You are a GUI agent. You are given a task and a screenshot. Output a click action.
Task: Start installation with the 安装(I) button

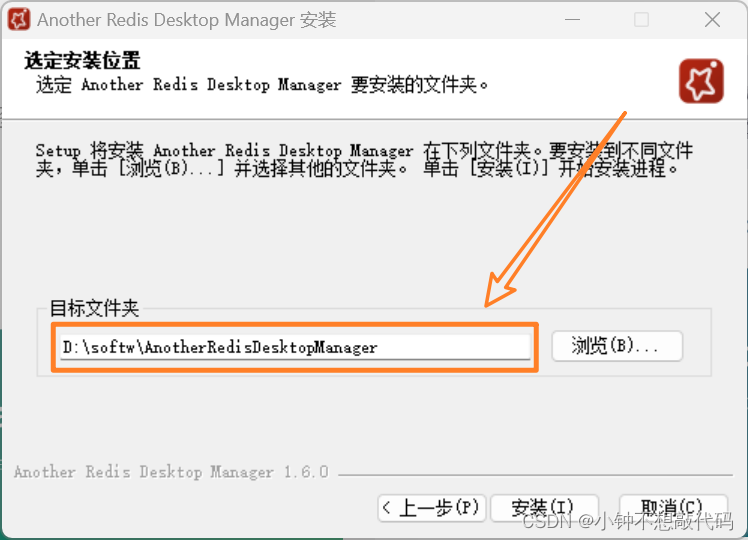[x=544, y=508]
